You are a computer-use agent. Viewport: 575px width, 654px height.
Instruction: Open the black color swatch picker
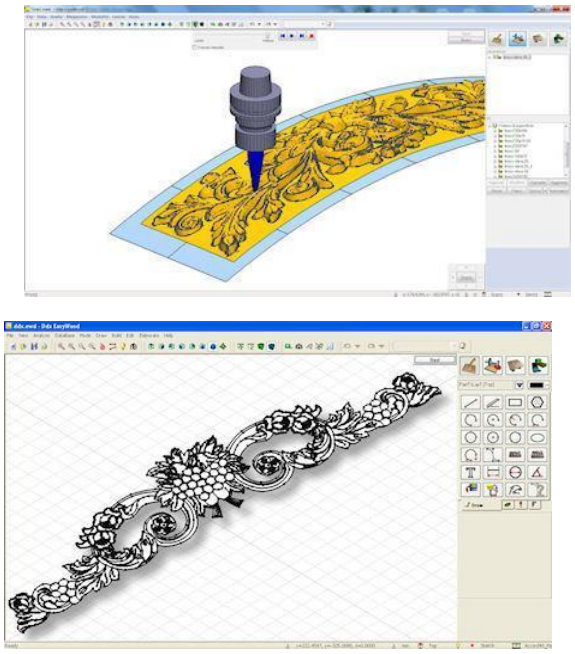click(538, 385)
